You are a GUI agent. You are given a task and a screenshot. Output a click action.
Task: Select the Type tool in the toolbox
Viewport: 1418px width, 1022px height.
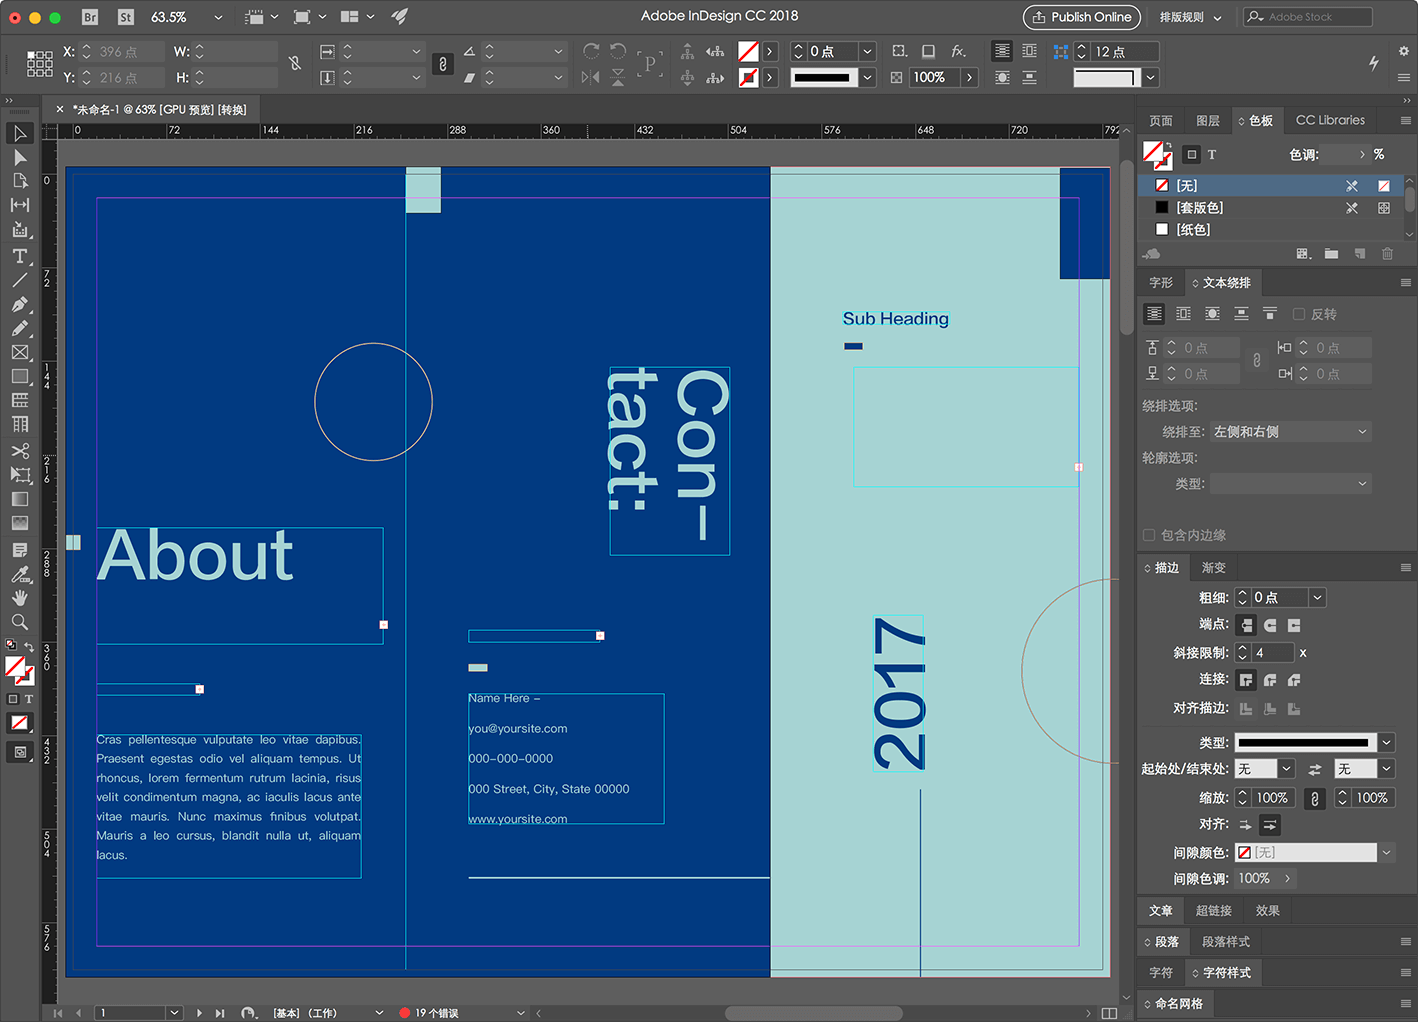tap(19, 256)
